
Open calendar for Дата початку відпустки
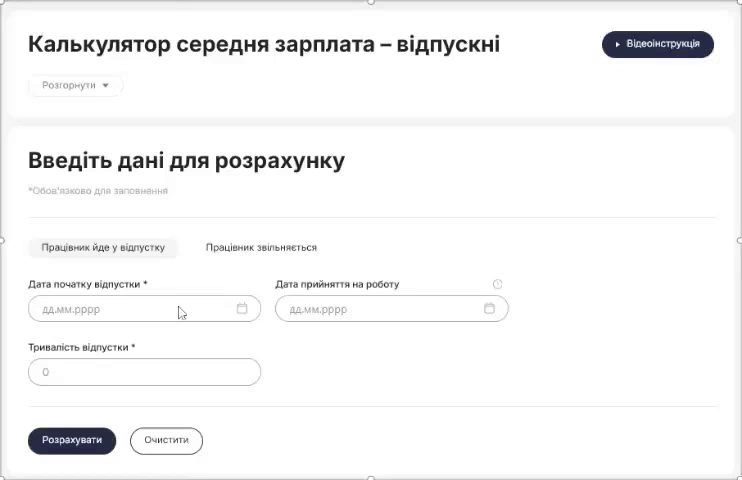242,308
